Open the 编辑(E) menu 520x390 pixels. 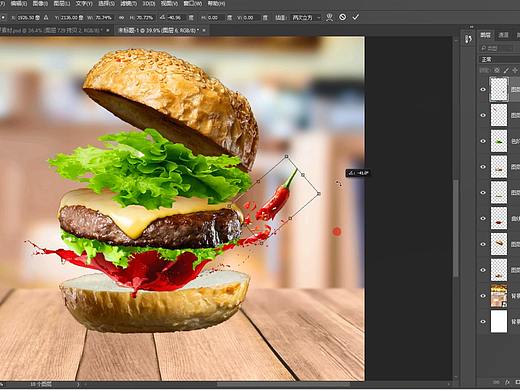click(18, 4)
